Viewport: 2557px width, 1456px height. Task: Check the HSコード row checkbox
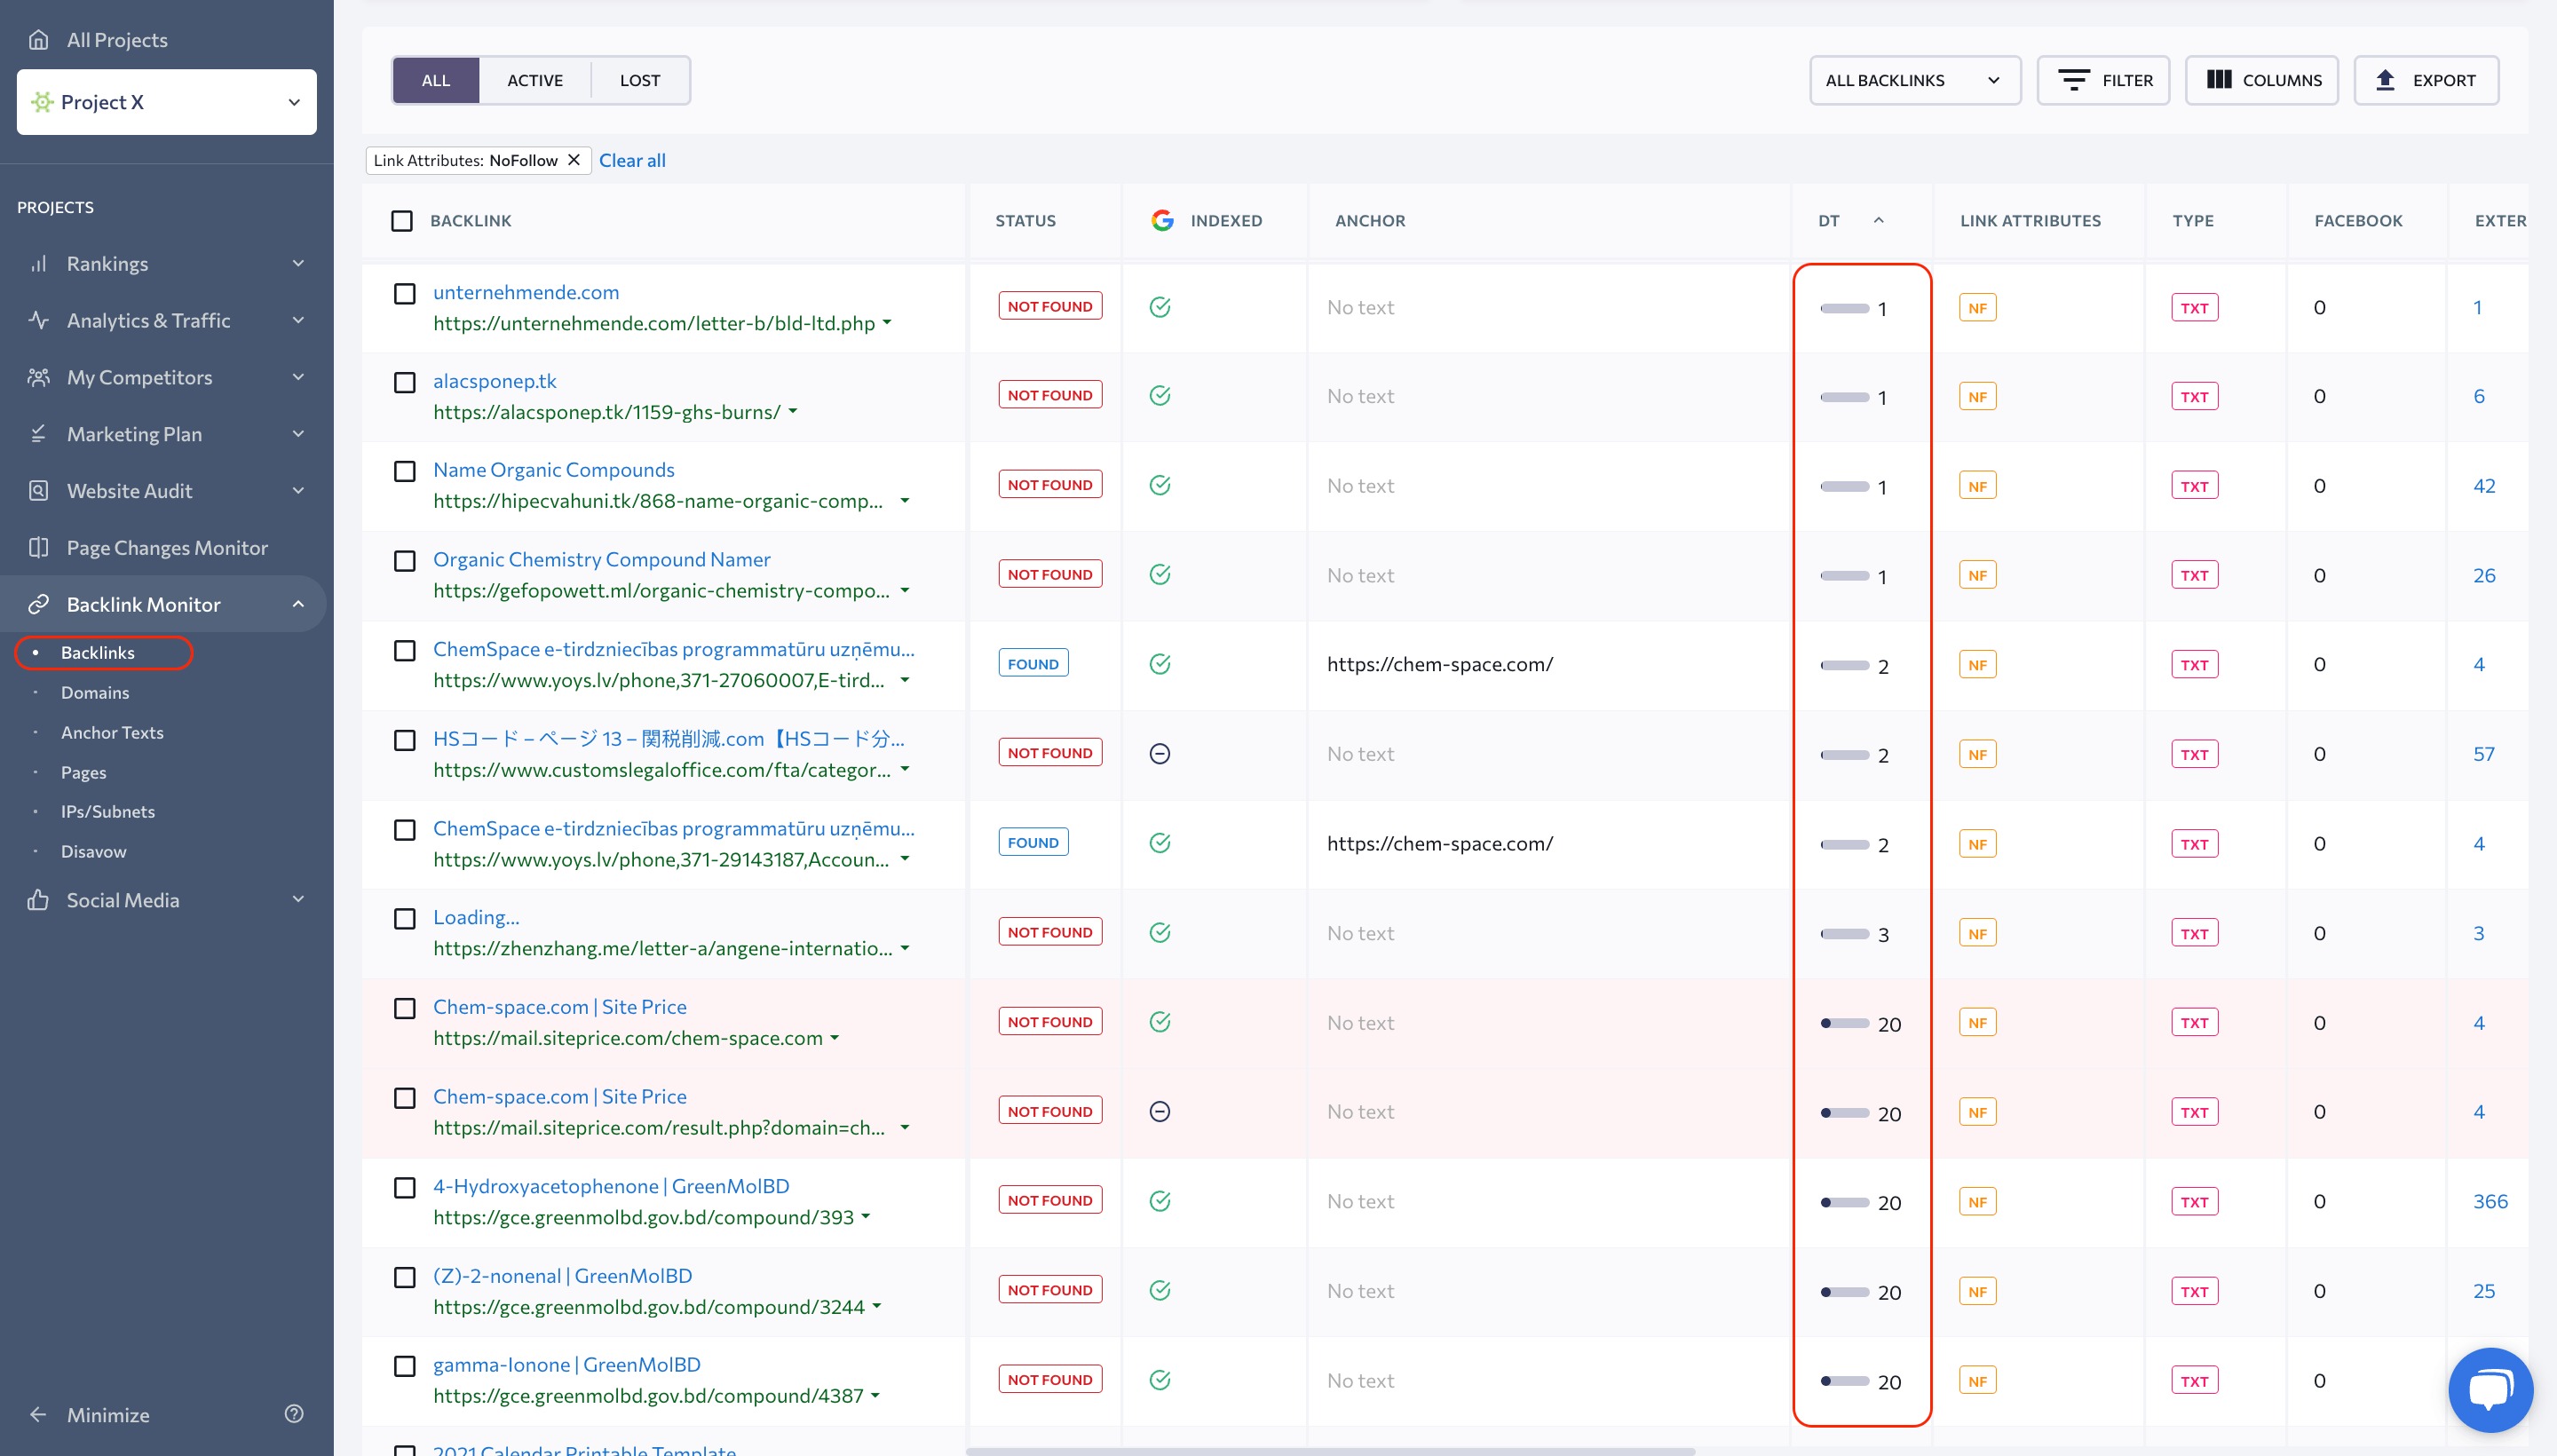[x=405, y=740]
